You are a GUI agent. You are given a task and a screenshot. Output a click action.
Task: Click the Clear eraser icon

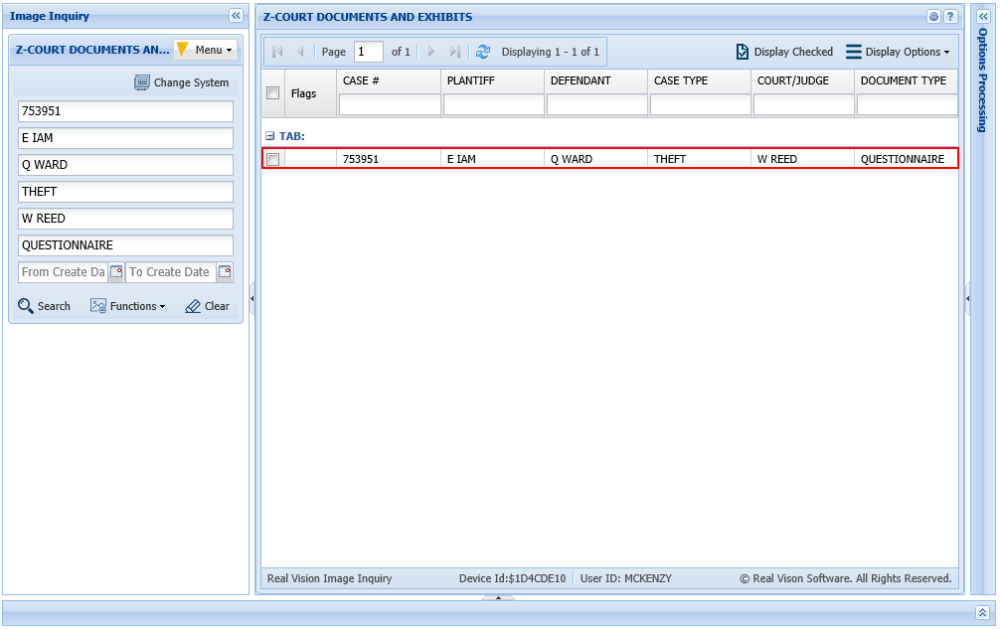coord(192,306)
